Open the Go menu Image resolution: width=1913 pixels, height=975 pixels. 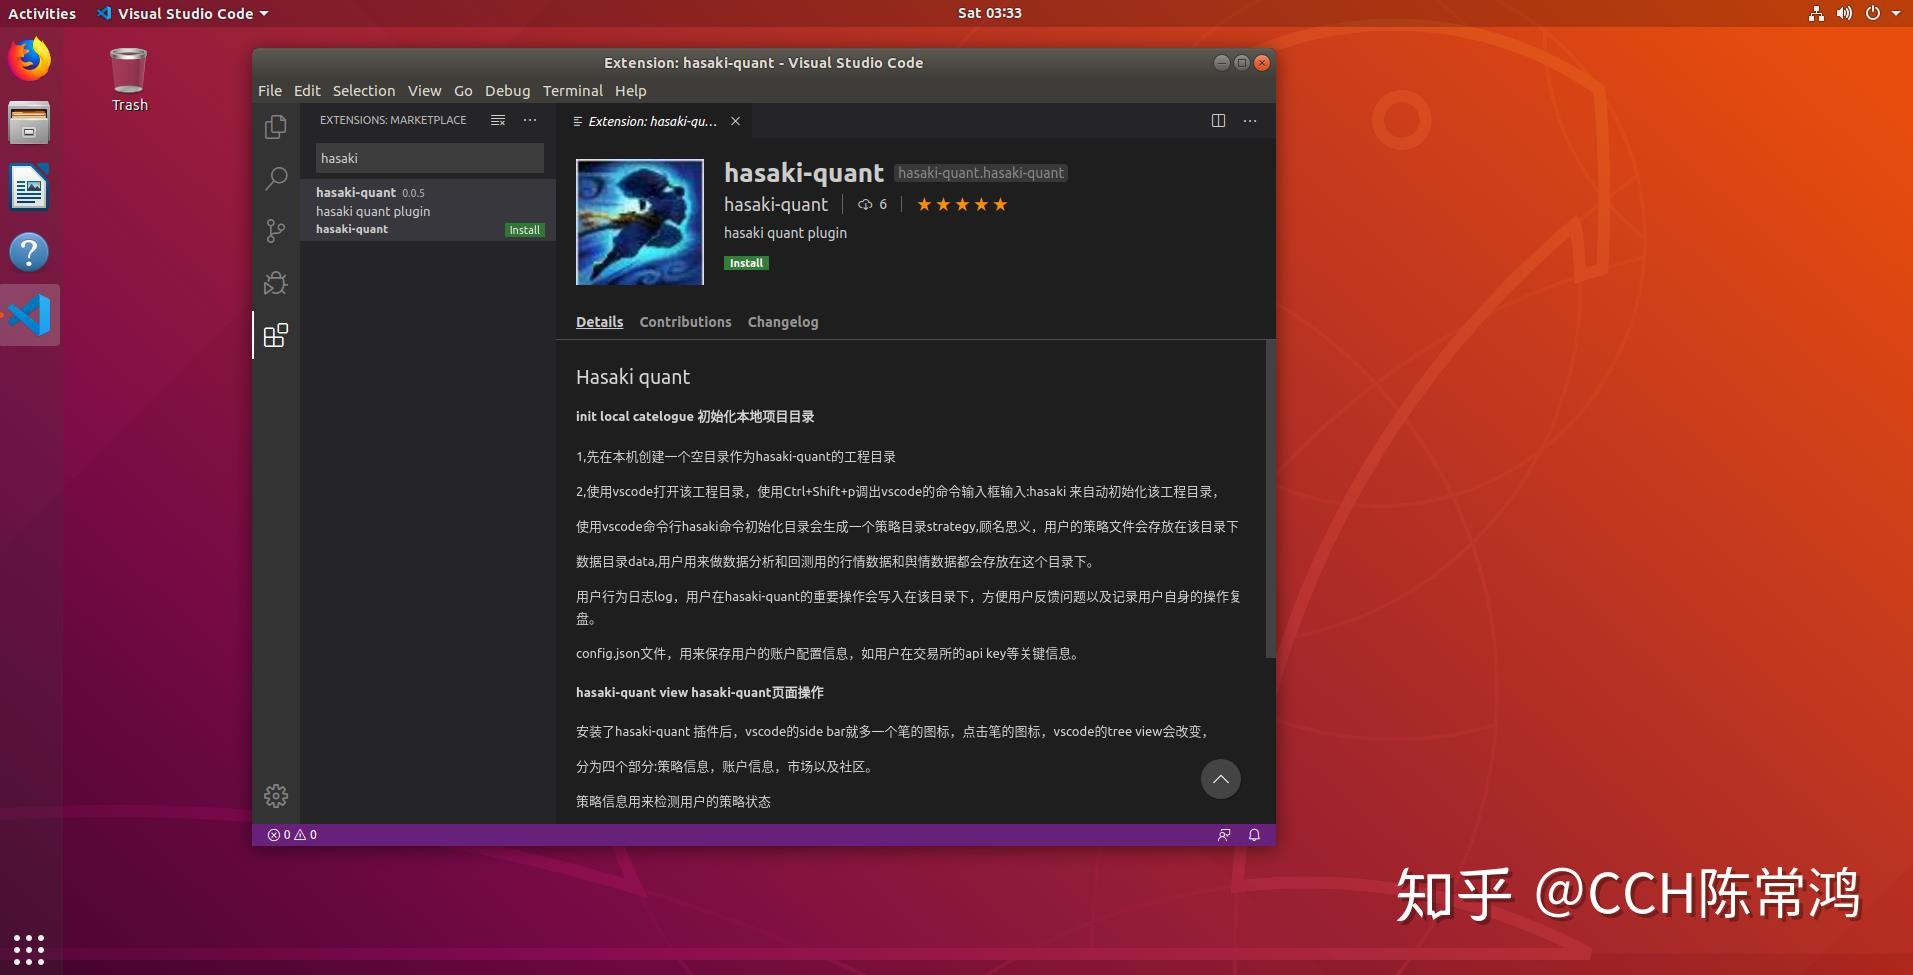tap(463, 90)
